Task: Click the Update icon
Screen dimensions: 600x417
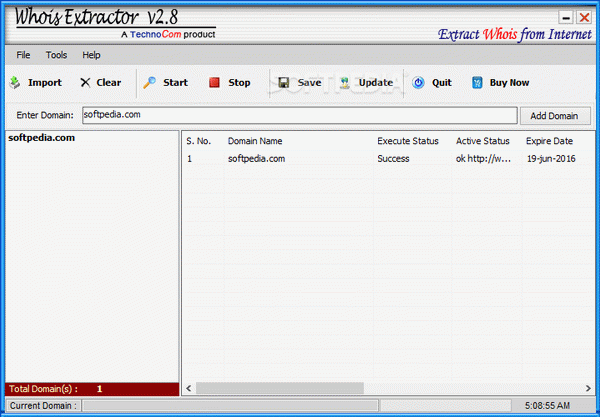Action: click(345, 83)
